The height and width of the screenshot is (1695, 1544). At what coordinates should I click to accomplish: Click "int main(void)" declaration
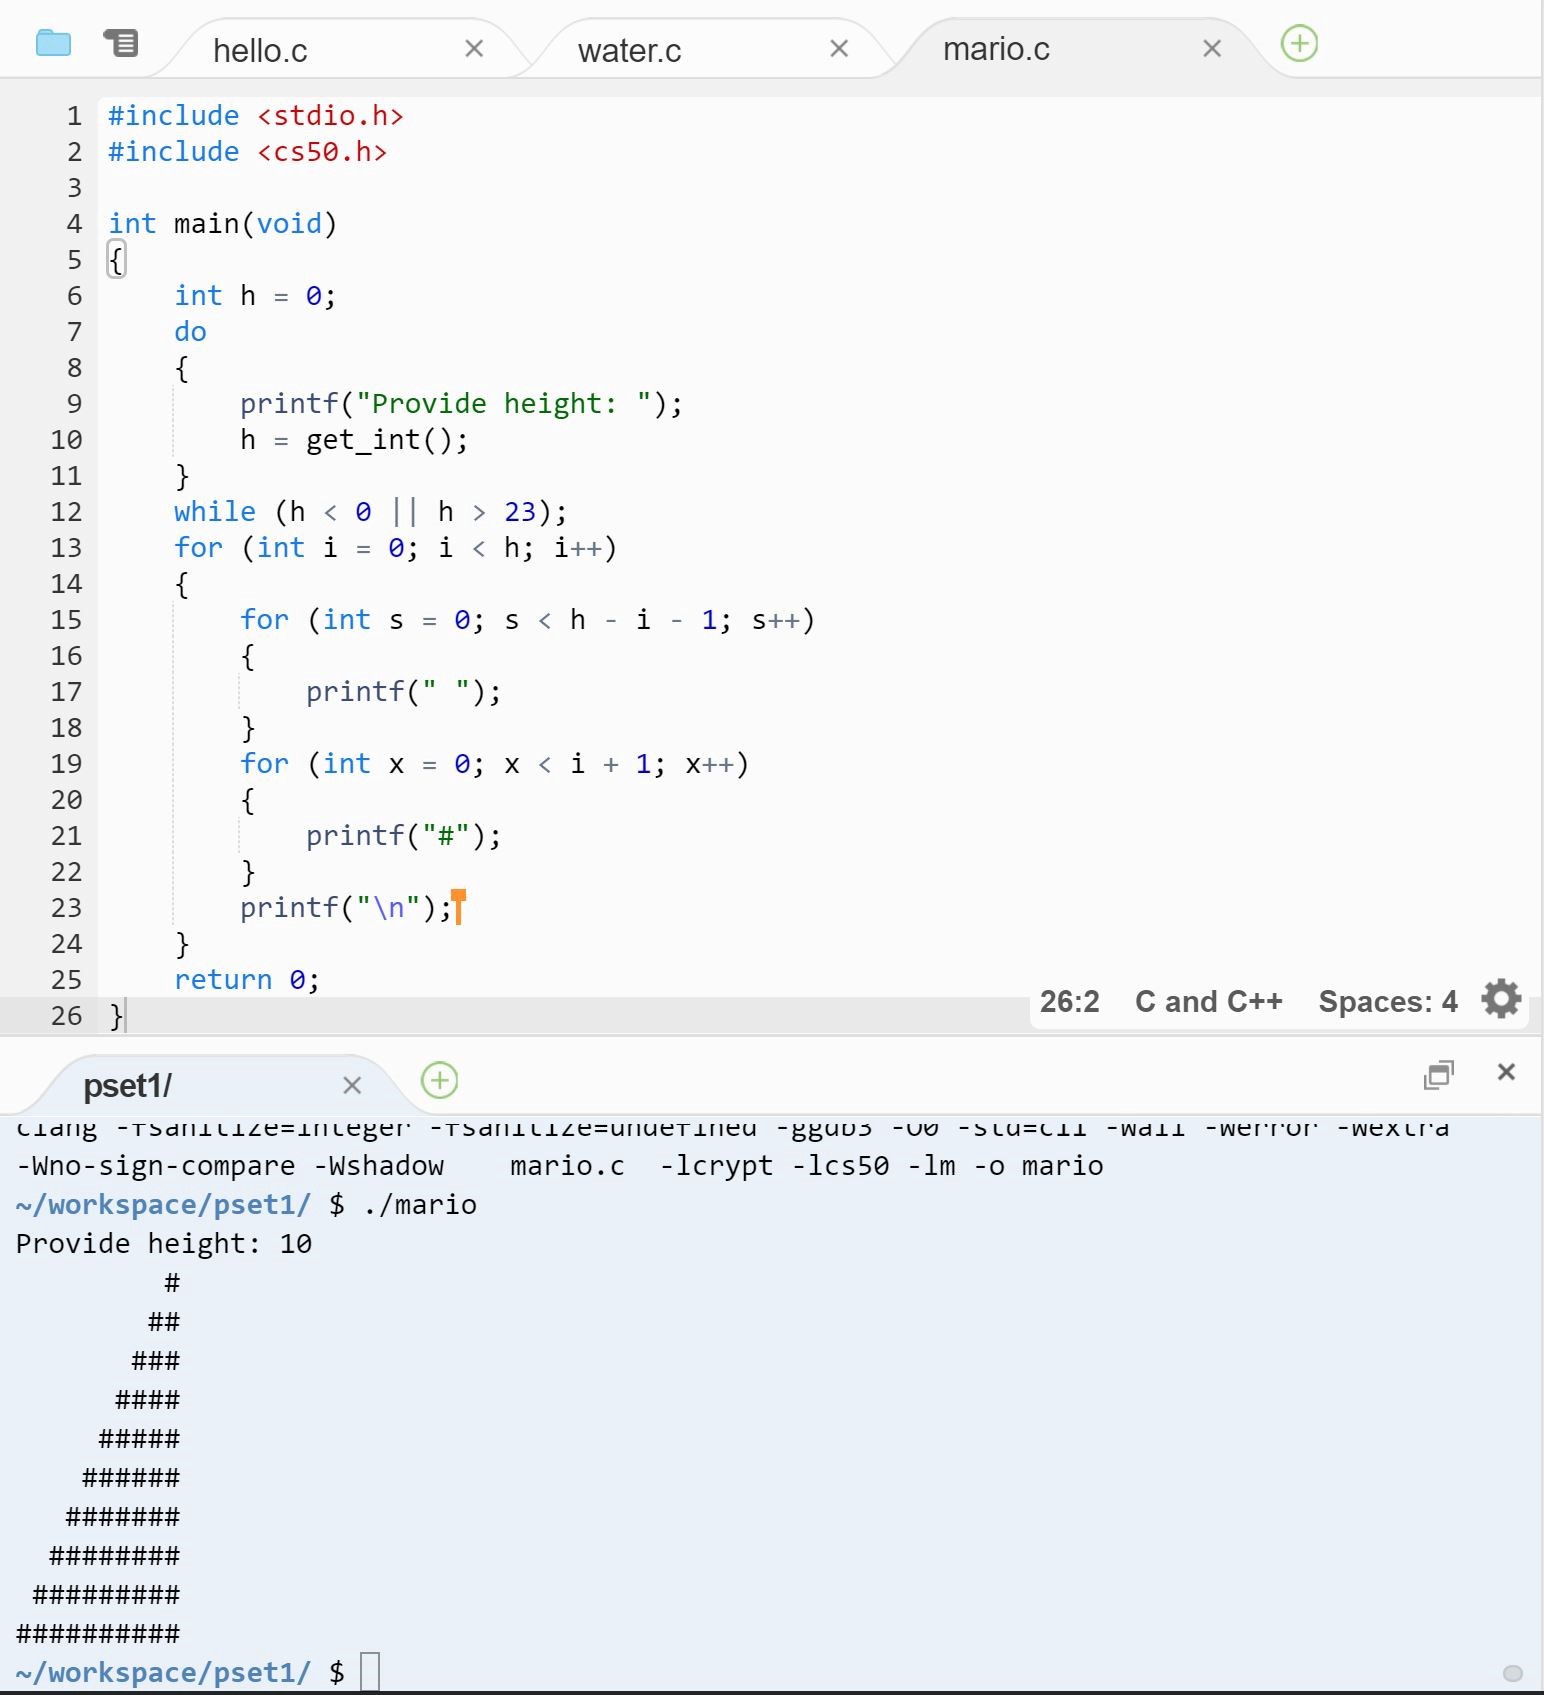222,224
